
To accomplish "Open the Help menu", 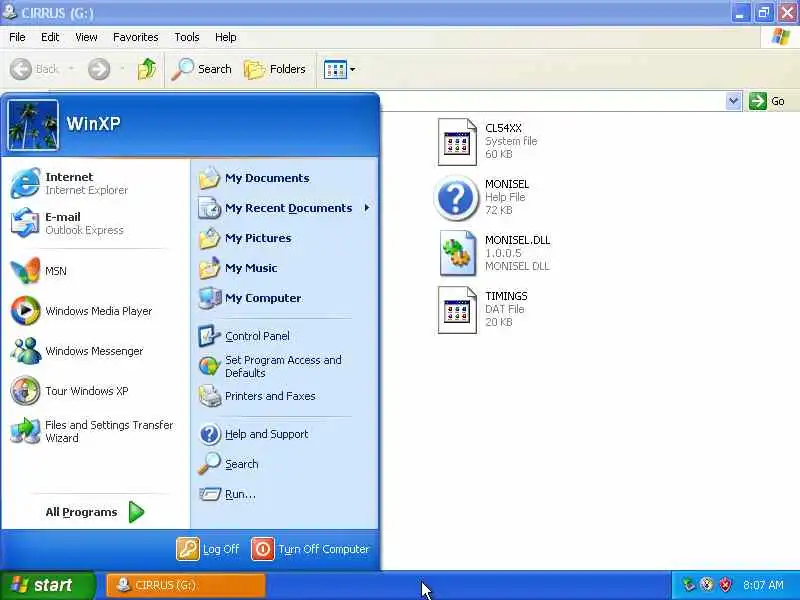I will 226,37.
